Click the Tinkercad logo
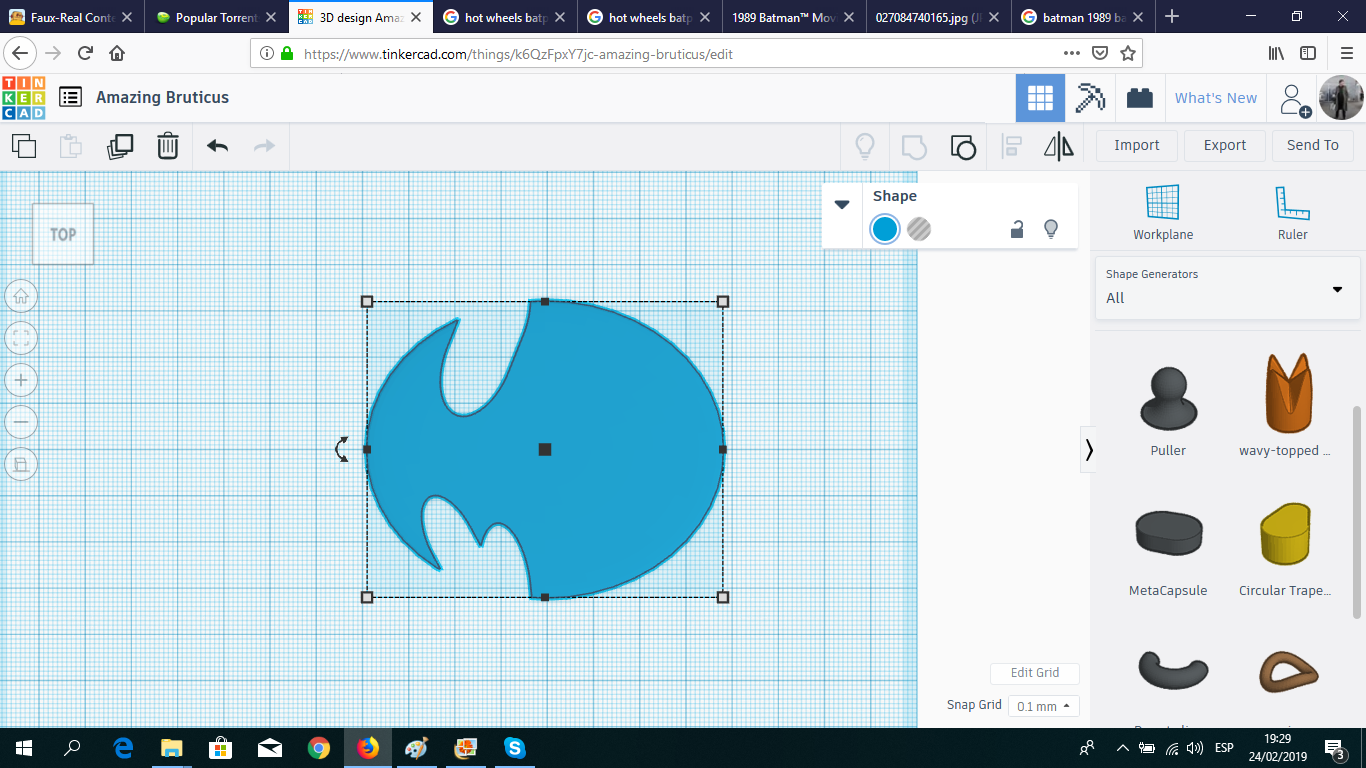The width and height of the screenshot is (1366, 768). (24, 97)
